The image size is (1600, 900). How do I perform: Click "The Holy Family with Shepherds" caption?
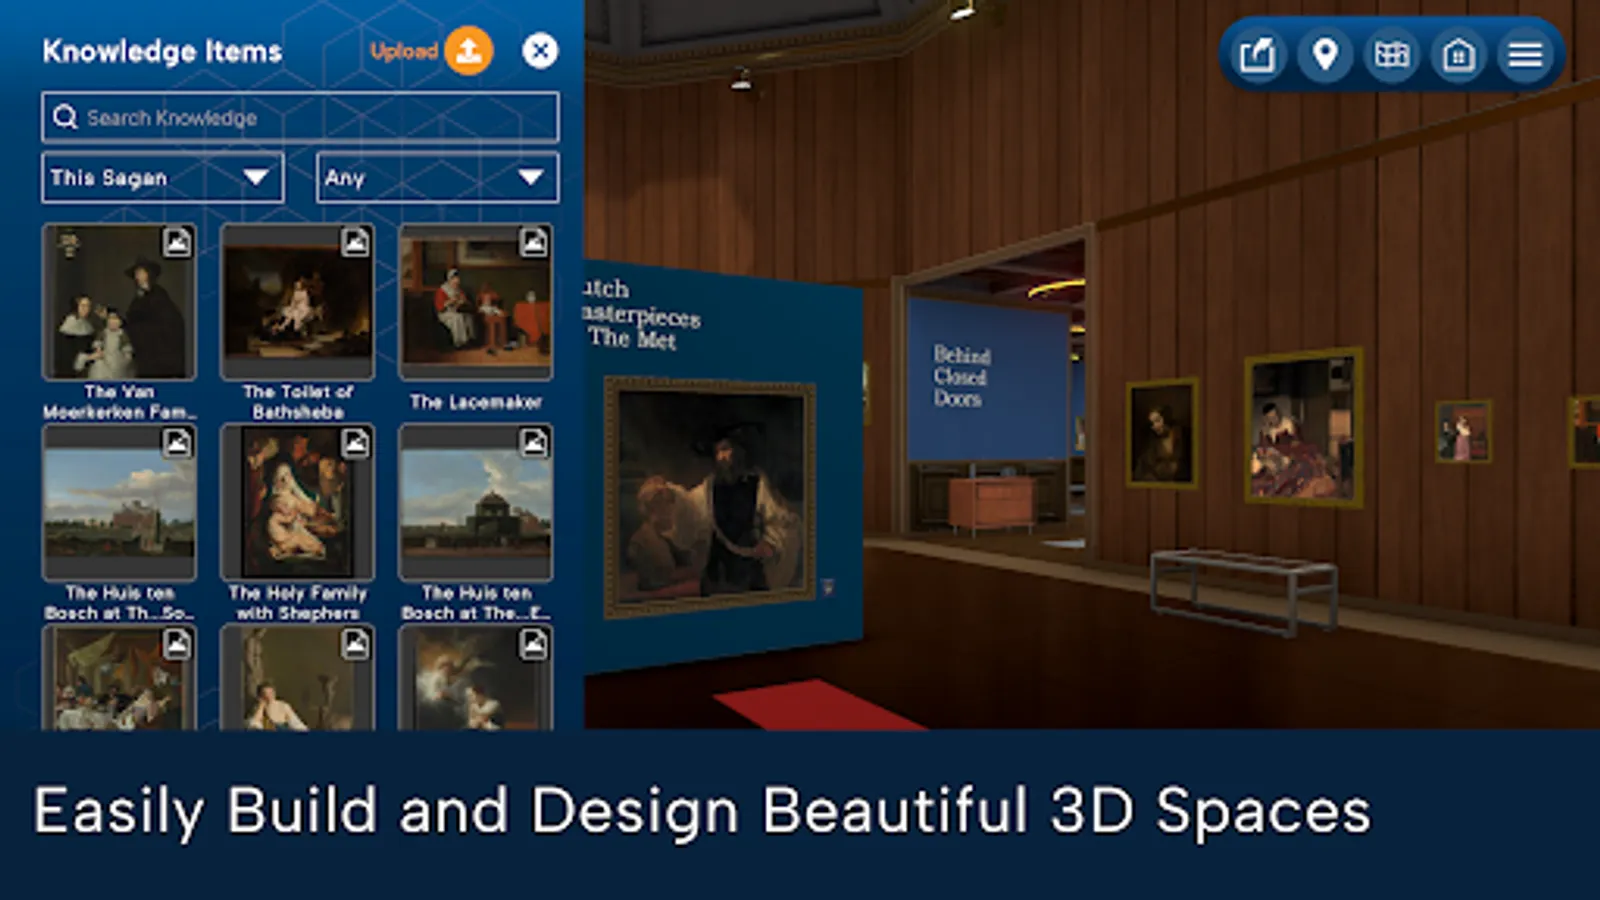pos(298,603)
